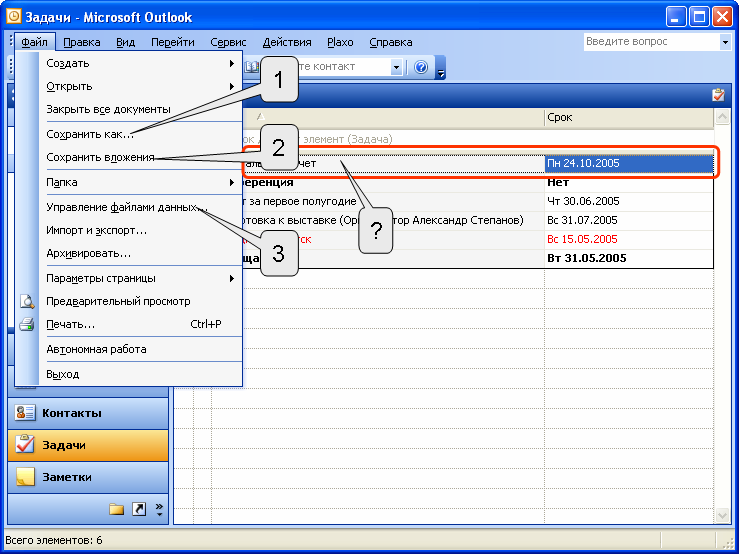Open the toolbar options arrow

coord(441,67)
